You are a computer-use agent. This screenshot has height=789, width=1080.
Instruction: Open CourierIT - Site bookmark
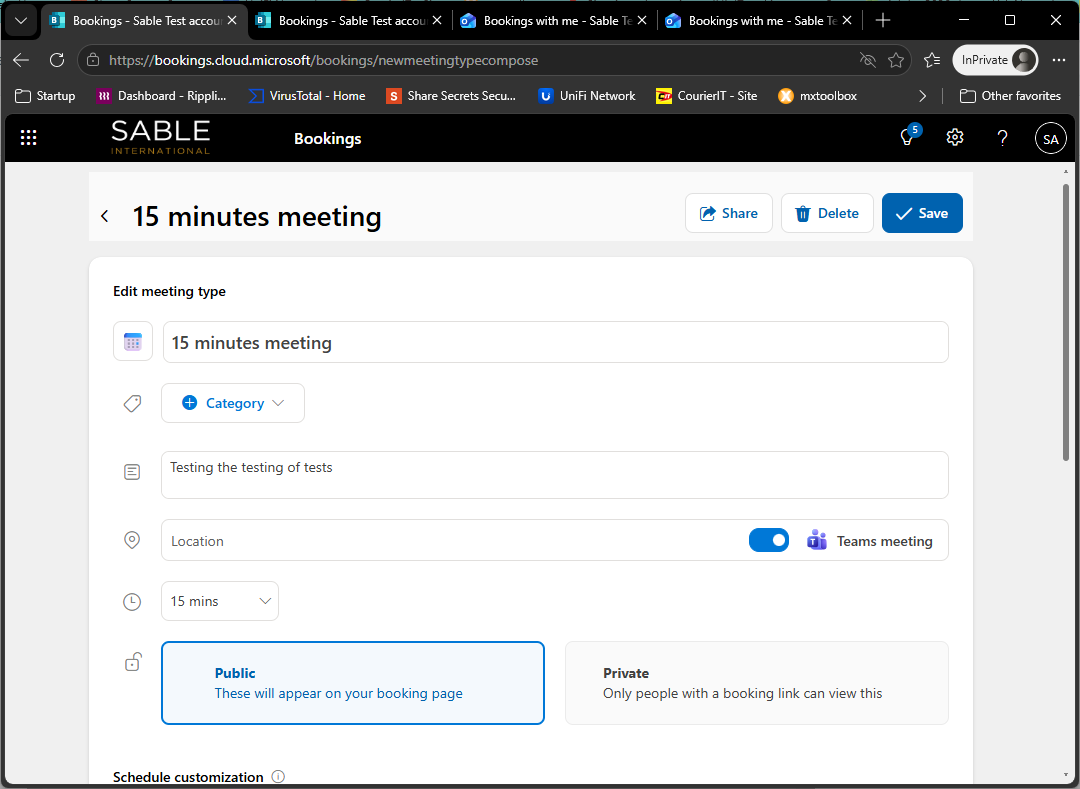coord(707,96)
